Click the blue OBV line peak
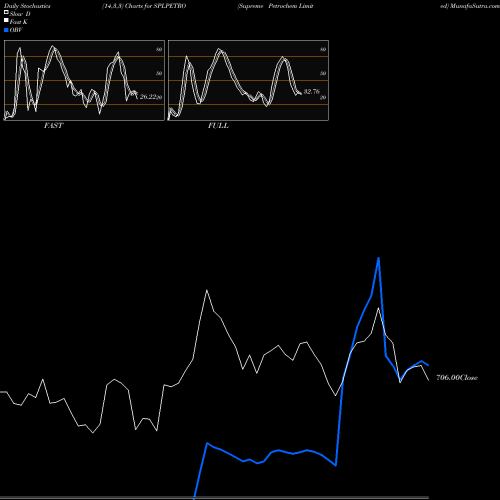500x500 pixels. (x=378, y=258)
